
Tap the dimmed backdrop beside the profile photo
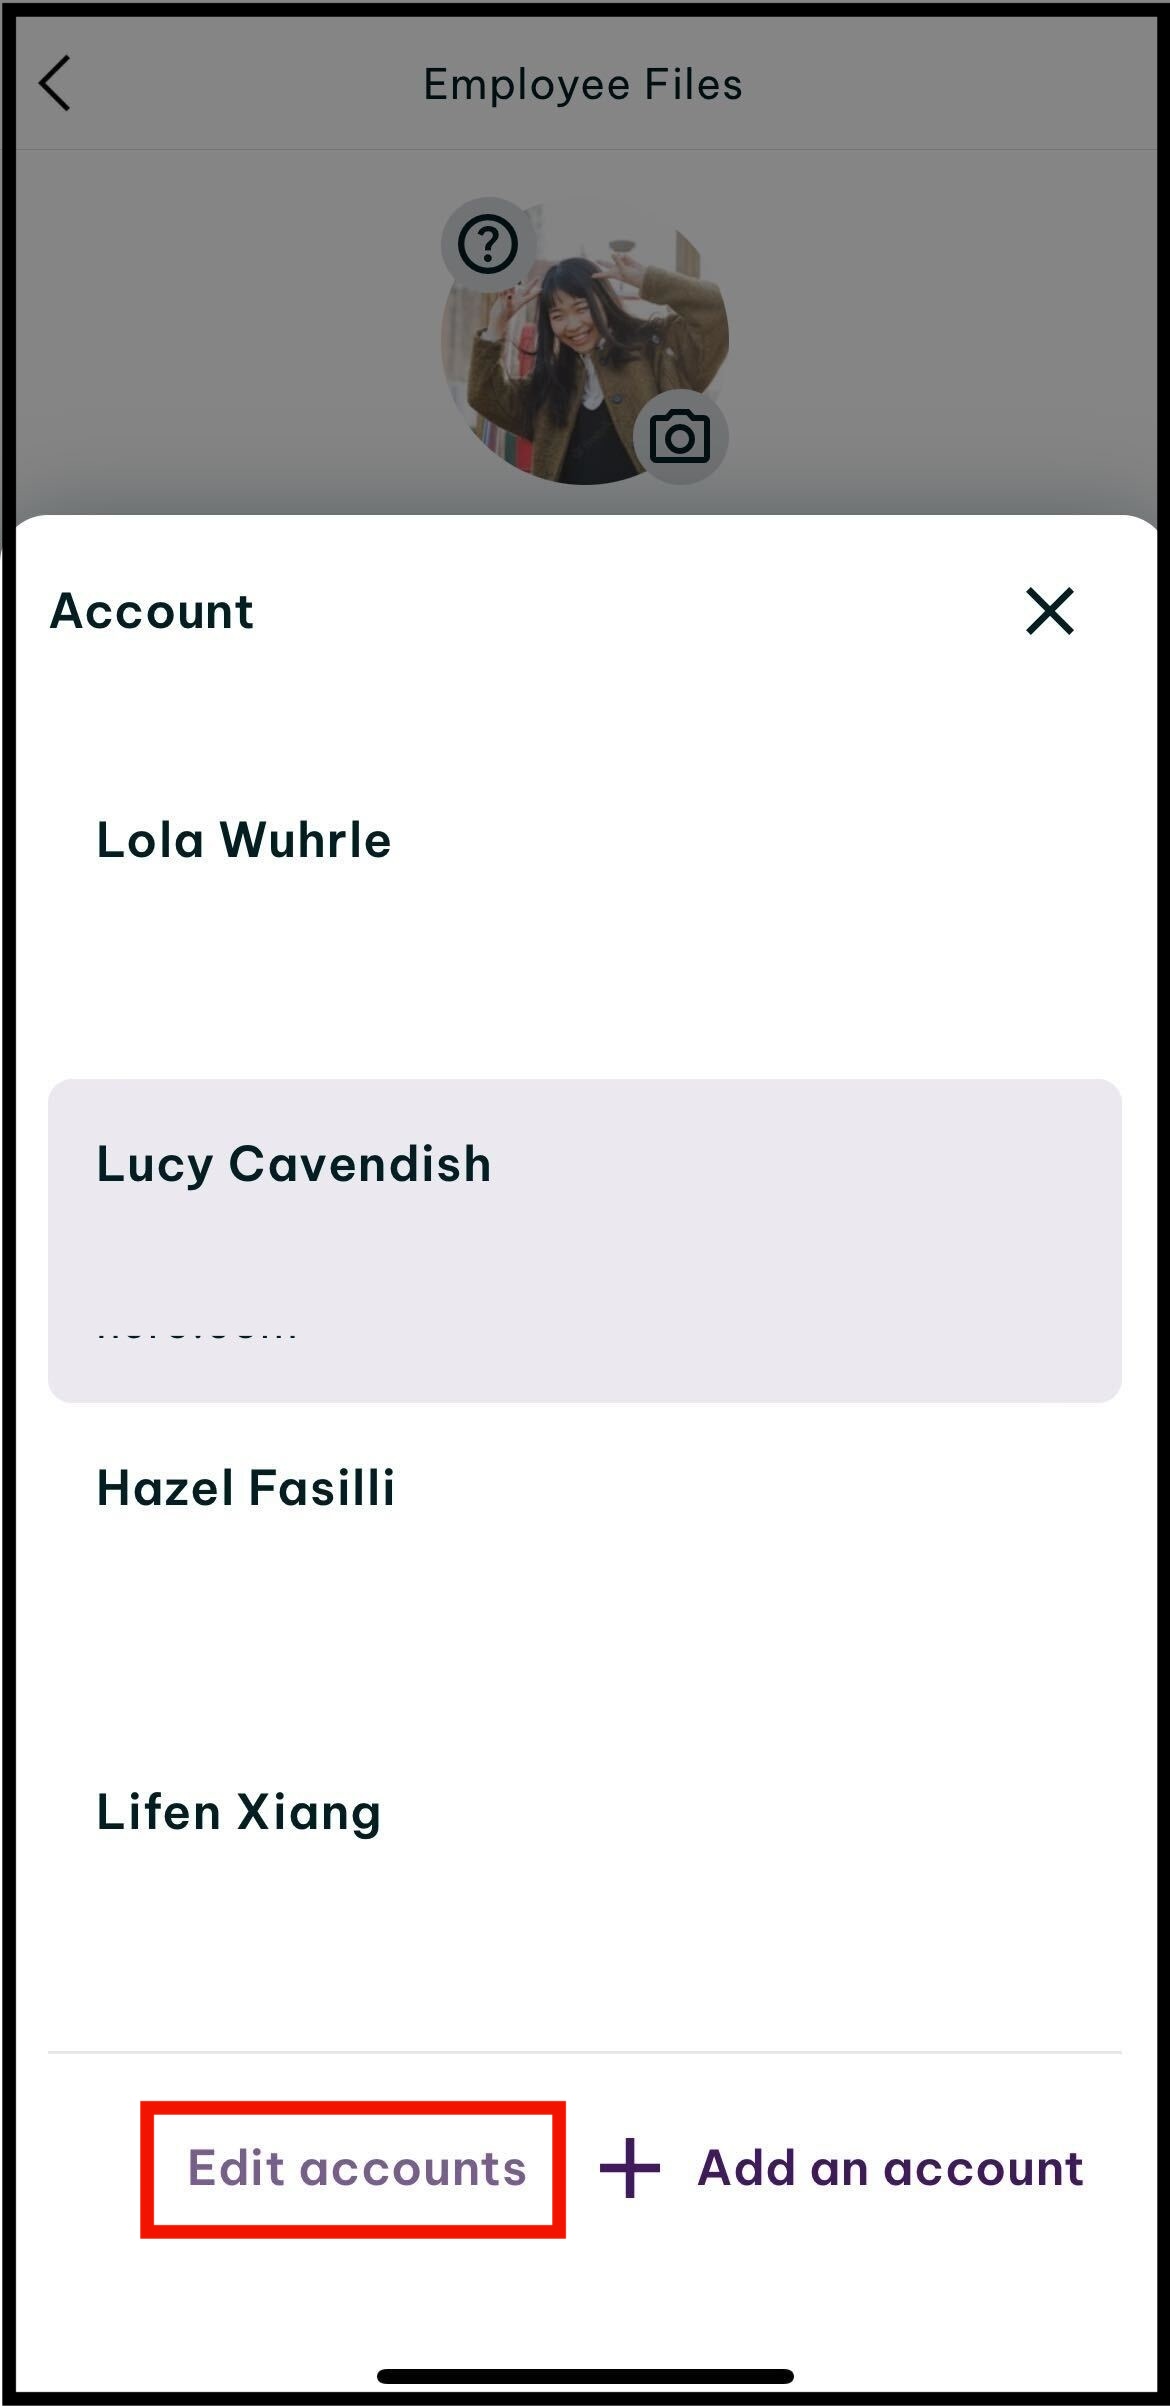coord(950,340)
